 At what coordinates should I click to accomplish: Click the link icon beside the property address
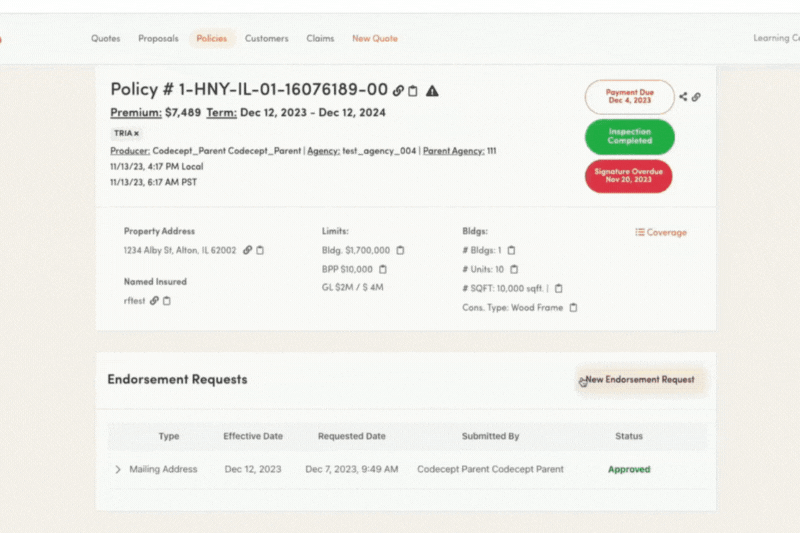pyautogui.click(x=247, y=250)
